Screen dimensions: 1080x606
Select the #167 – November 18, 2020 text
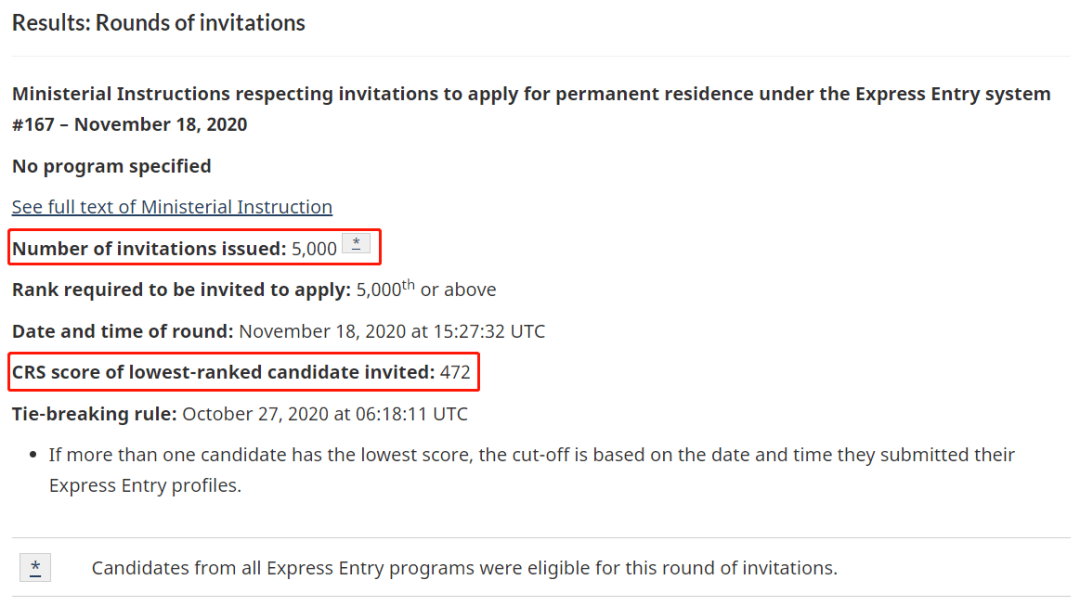tap(129, 125)
